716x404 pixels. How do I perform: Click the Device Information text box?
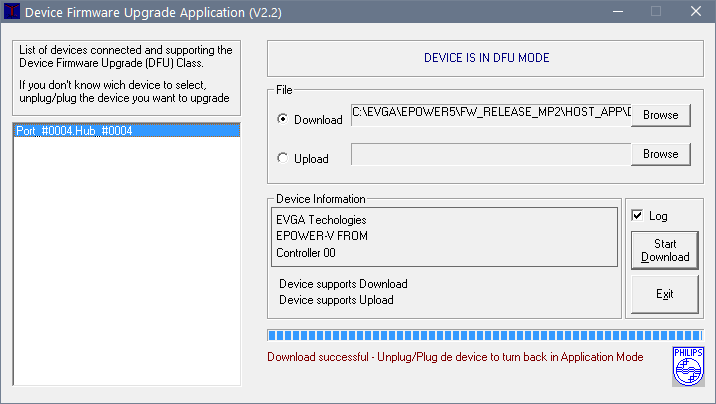[444, 237]
